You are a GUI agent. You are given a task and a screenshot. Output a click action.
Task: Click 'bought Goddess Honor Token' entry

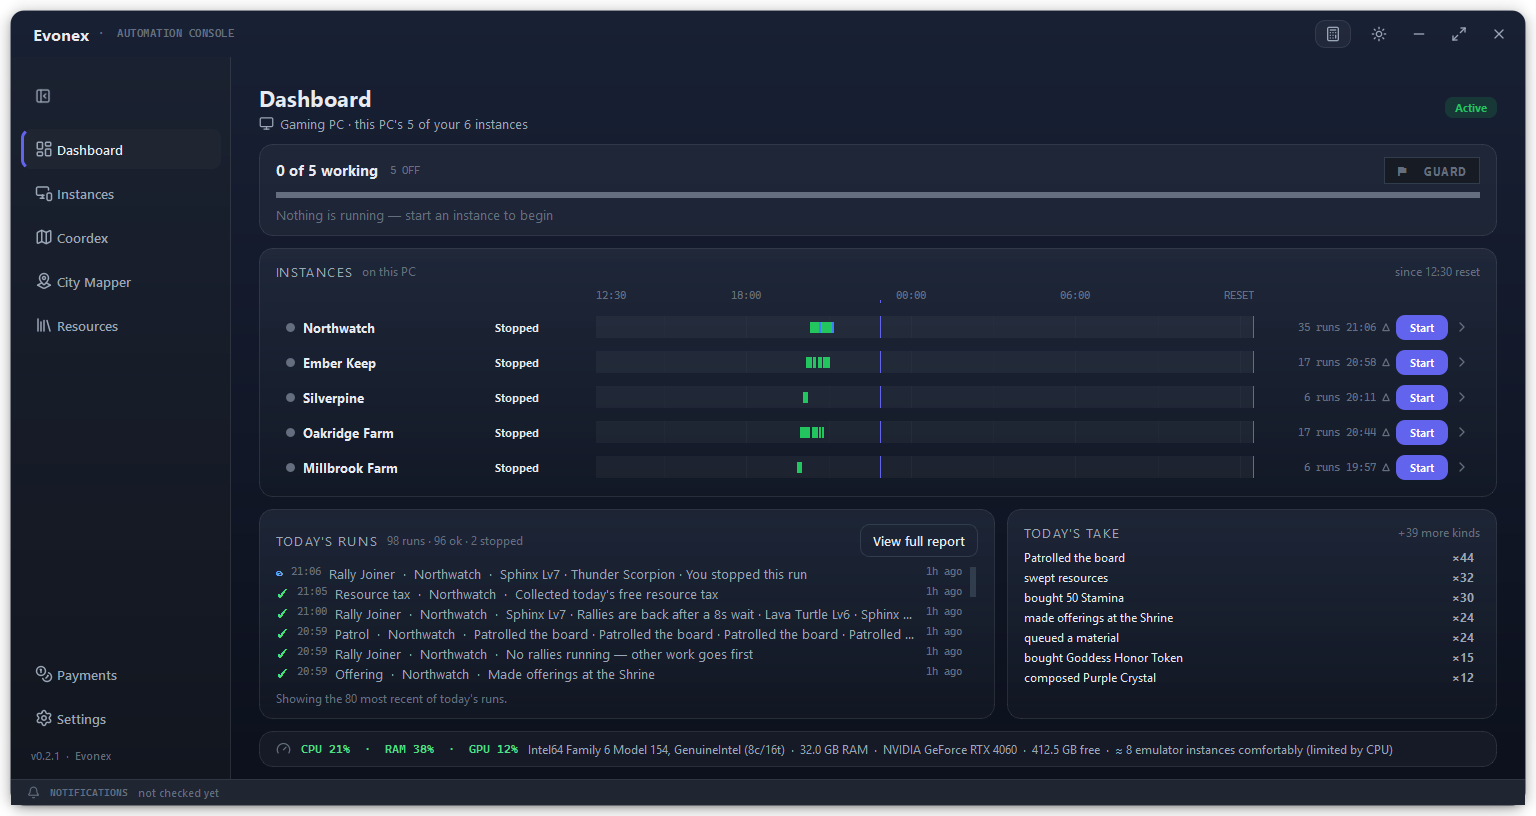1103,658
